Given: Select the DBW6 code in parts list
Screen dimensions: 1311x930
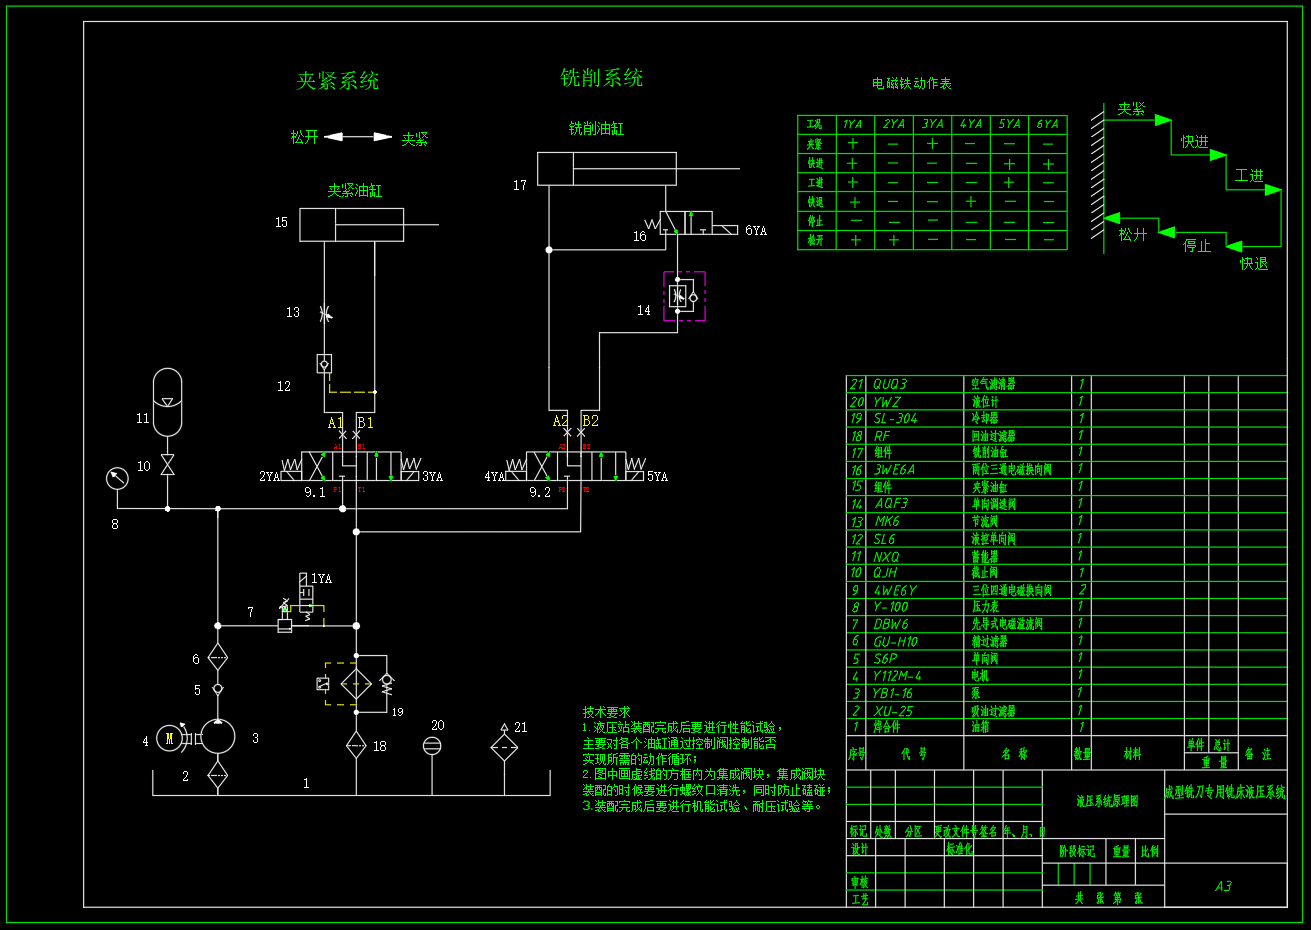Looking at the screenshot, I should [891, 625].
